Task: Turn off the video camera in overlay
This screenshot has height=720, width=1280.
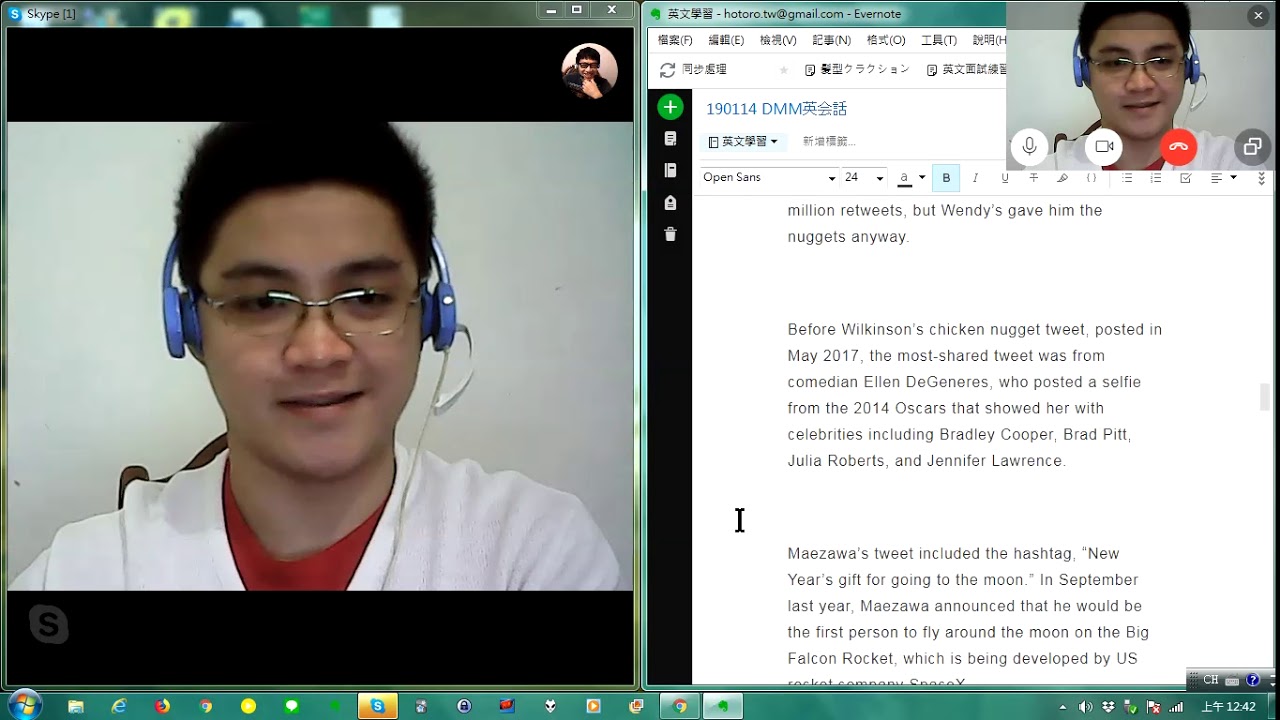Action: (x=1104, y=147)
